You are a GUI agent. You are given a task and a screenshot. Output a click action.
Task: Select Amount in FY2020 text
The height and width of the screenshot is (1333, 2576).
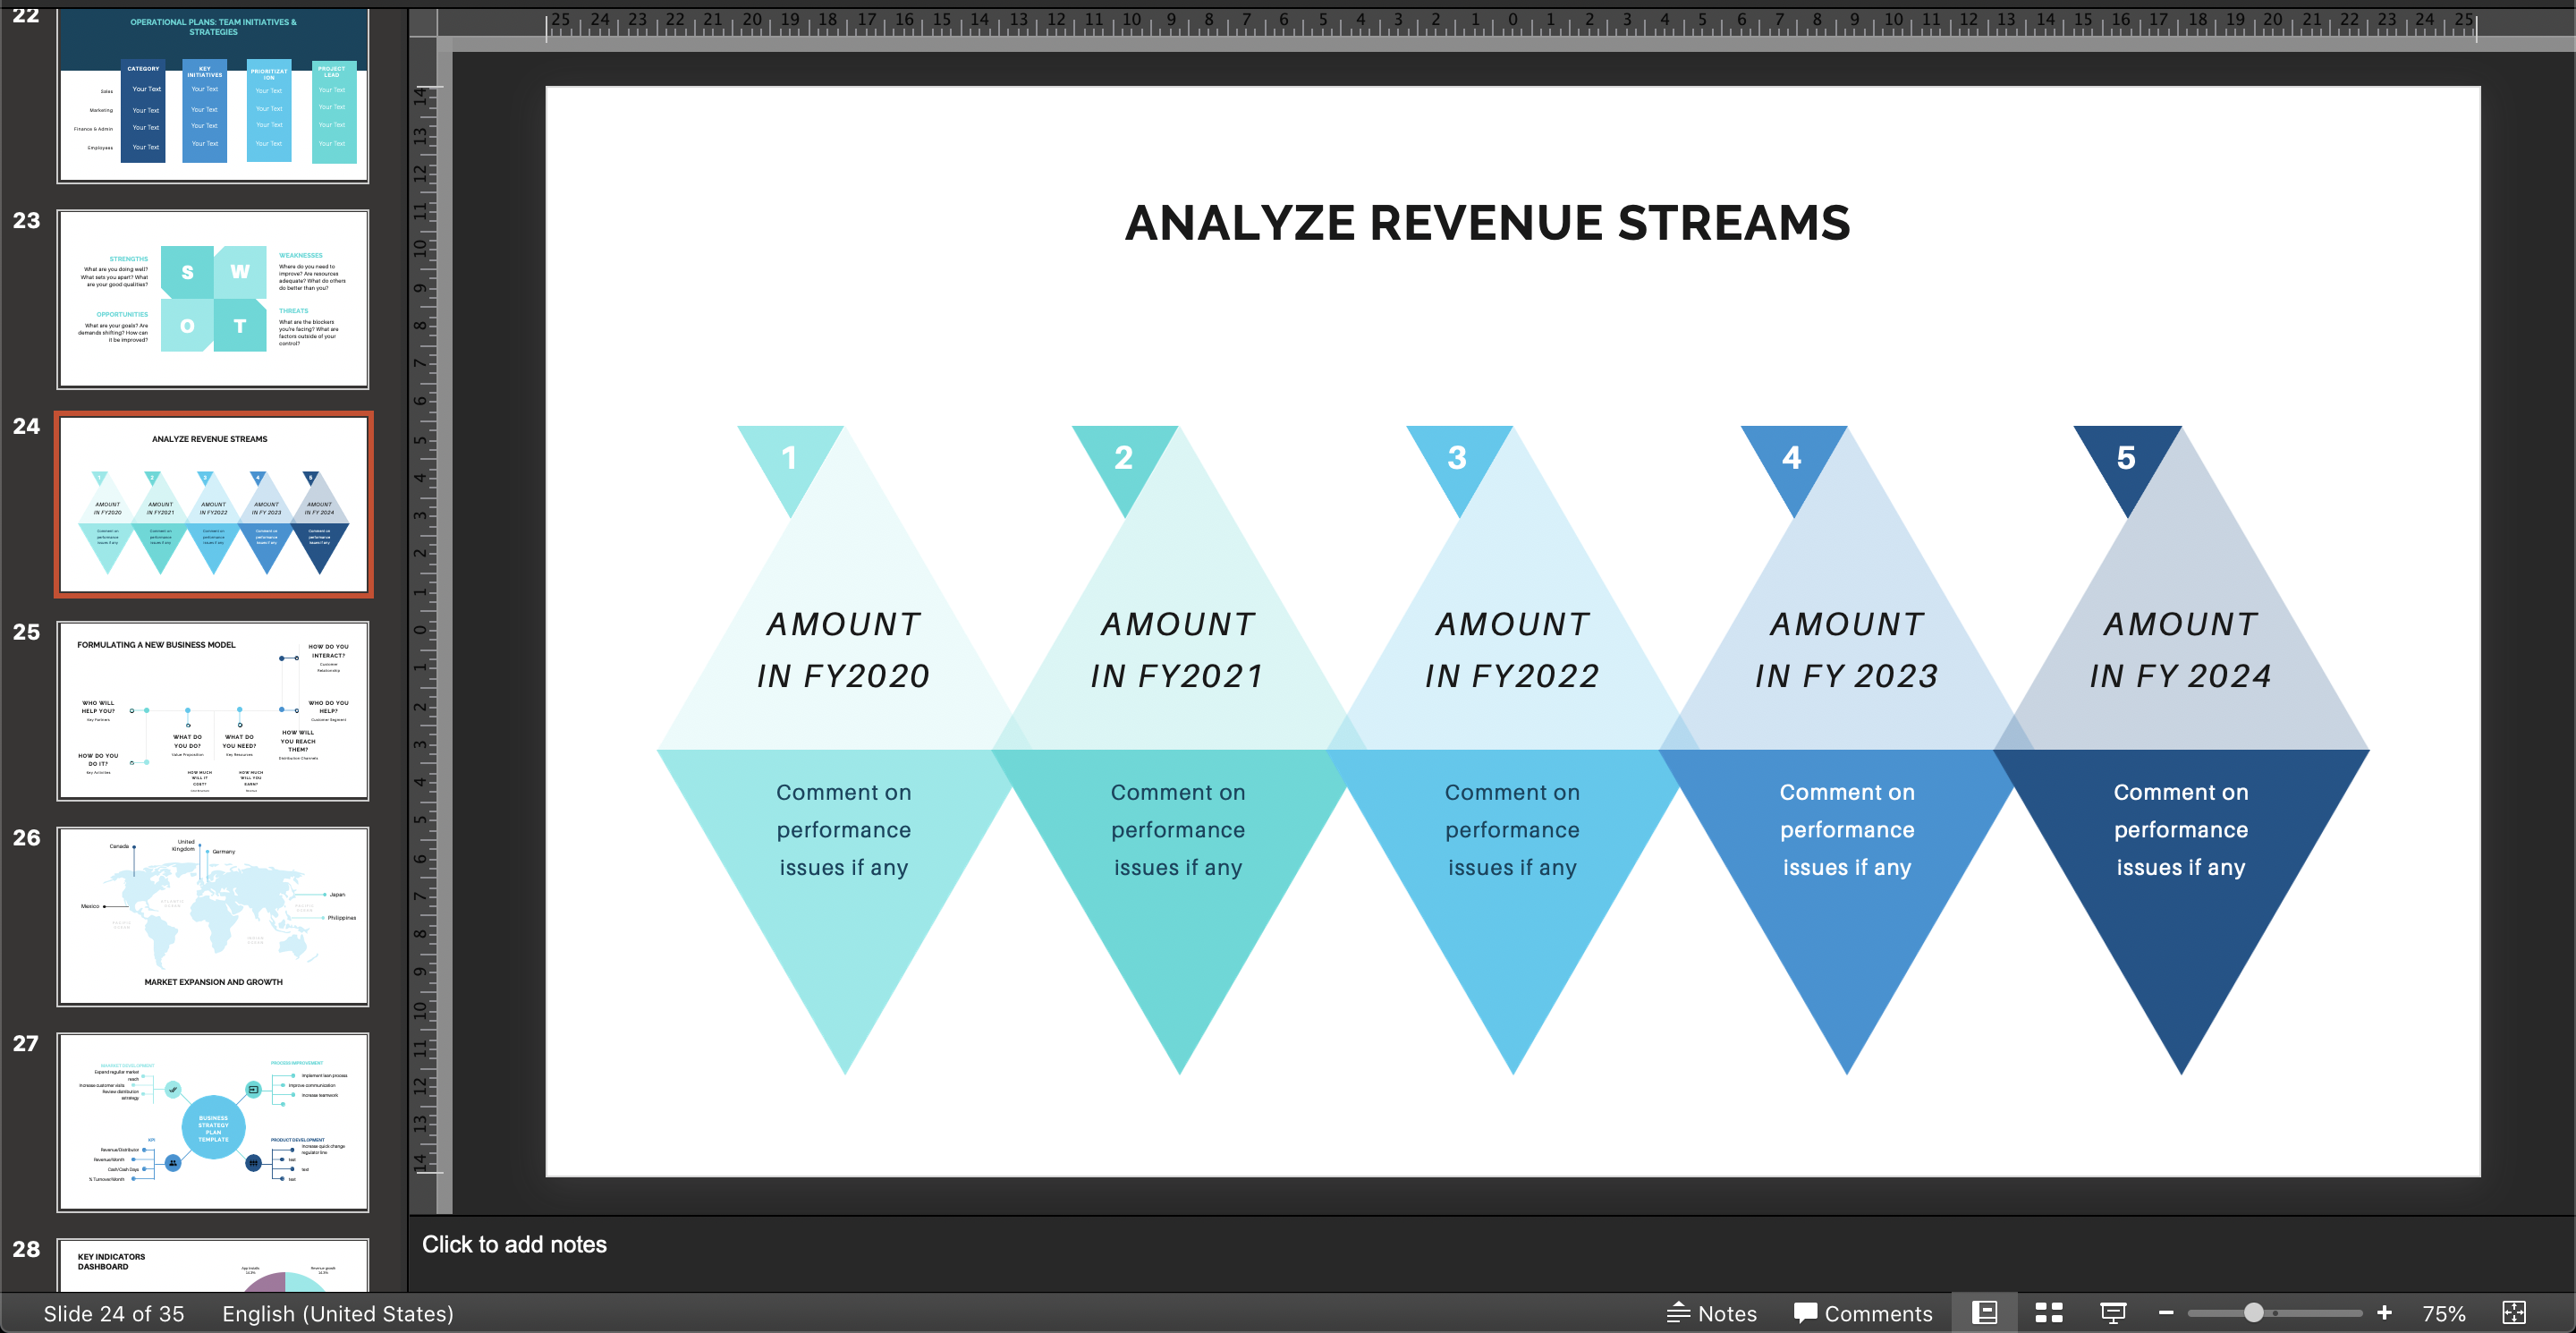click(844, 650)
